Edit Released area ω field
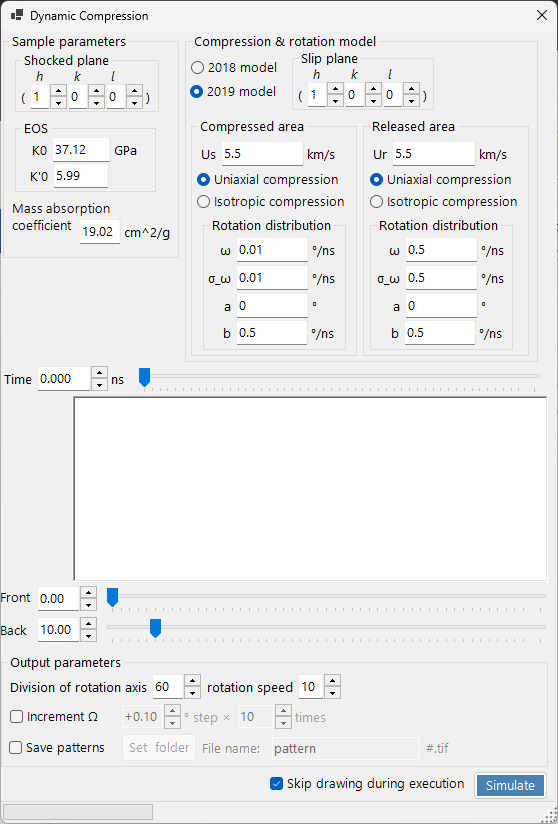 click(441, 250)
